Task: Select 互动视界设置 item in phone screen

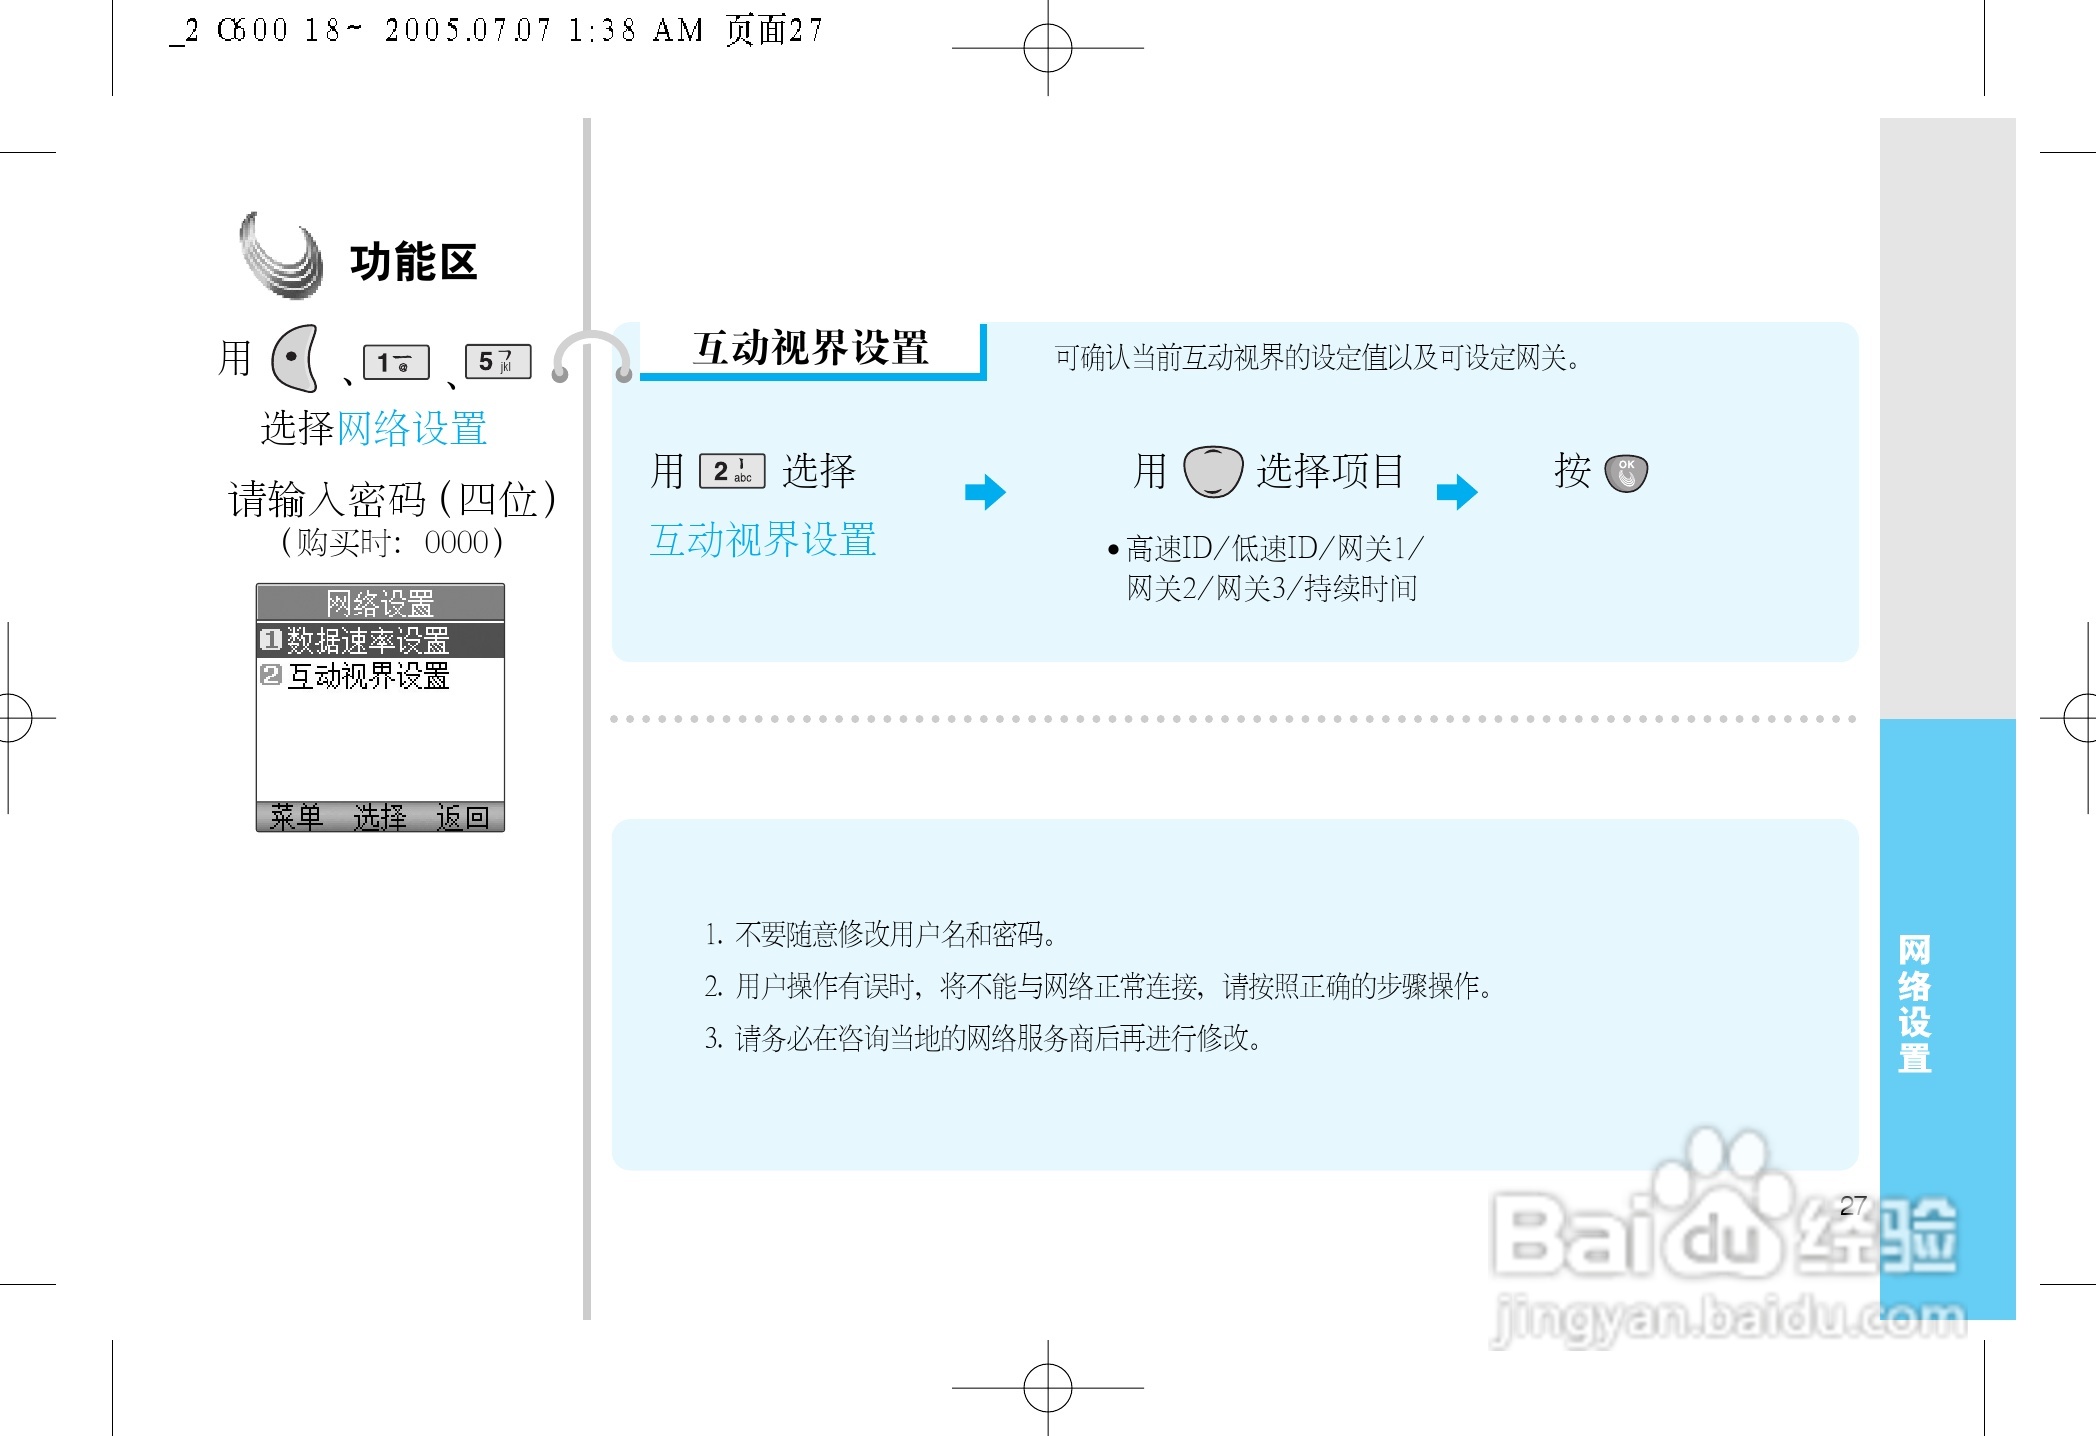Action: pos(368,677)
